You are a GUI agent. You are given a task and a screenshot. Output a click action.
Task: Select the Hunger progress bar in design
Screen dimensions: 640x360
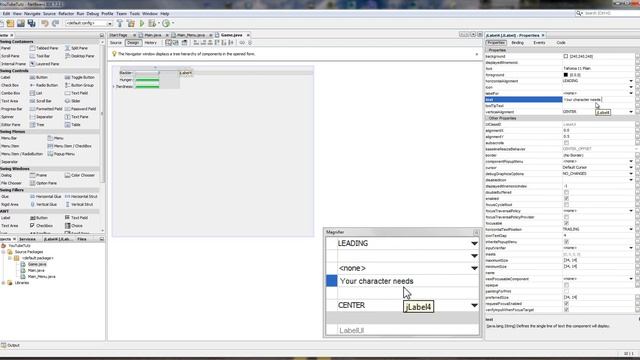147,80
